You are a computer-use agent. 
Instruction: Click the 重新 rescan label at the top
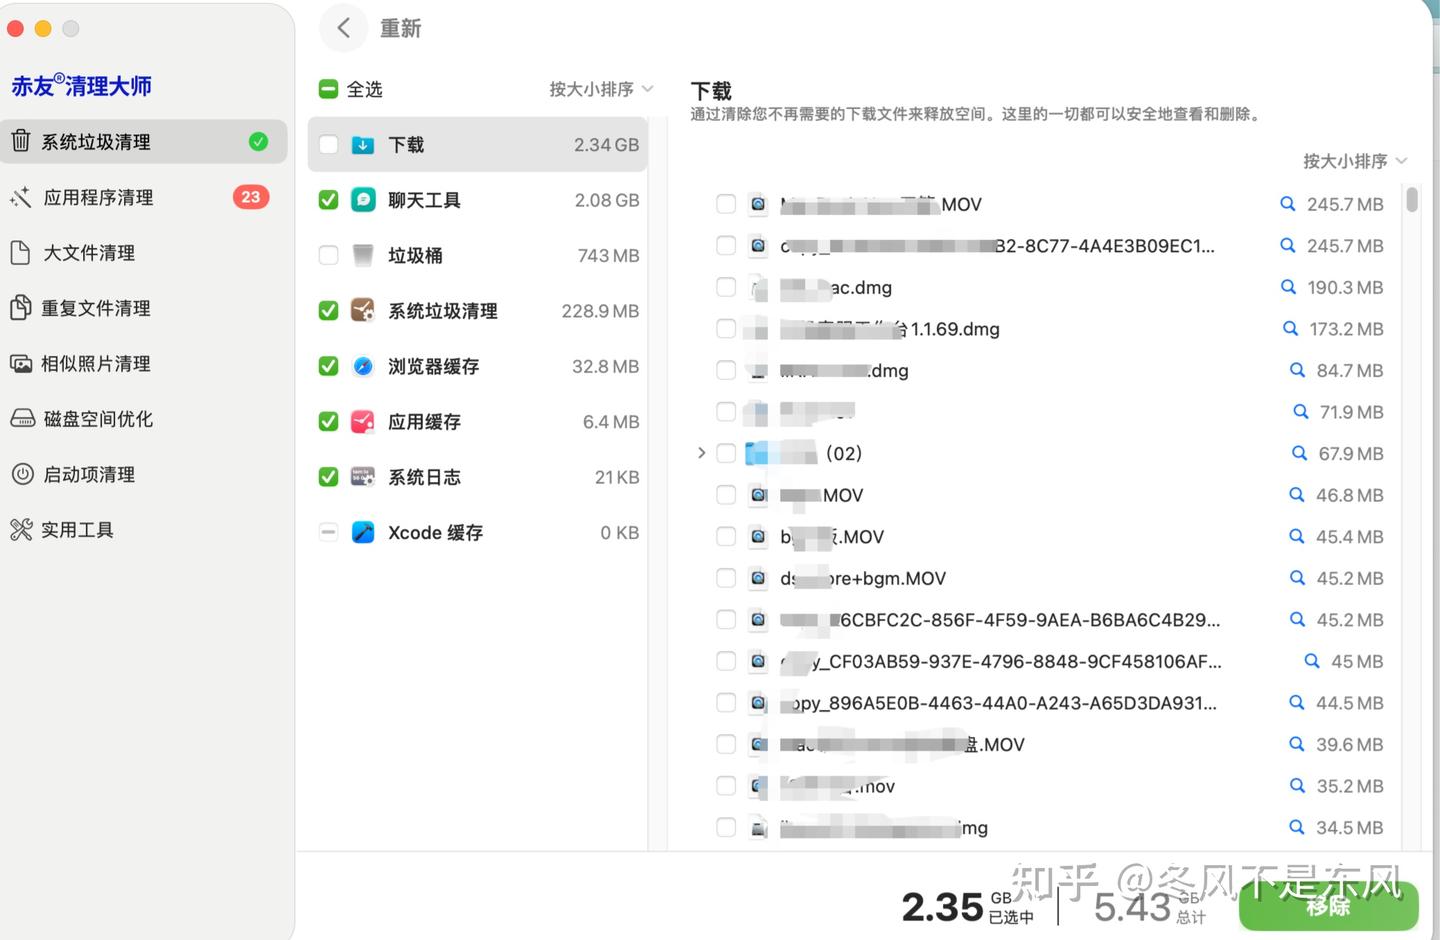point(400,28)
